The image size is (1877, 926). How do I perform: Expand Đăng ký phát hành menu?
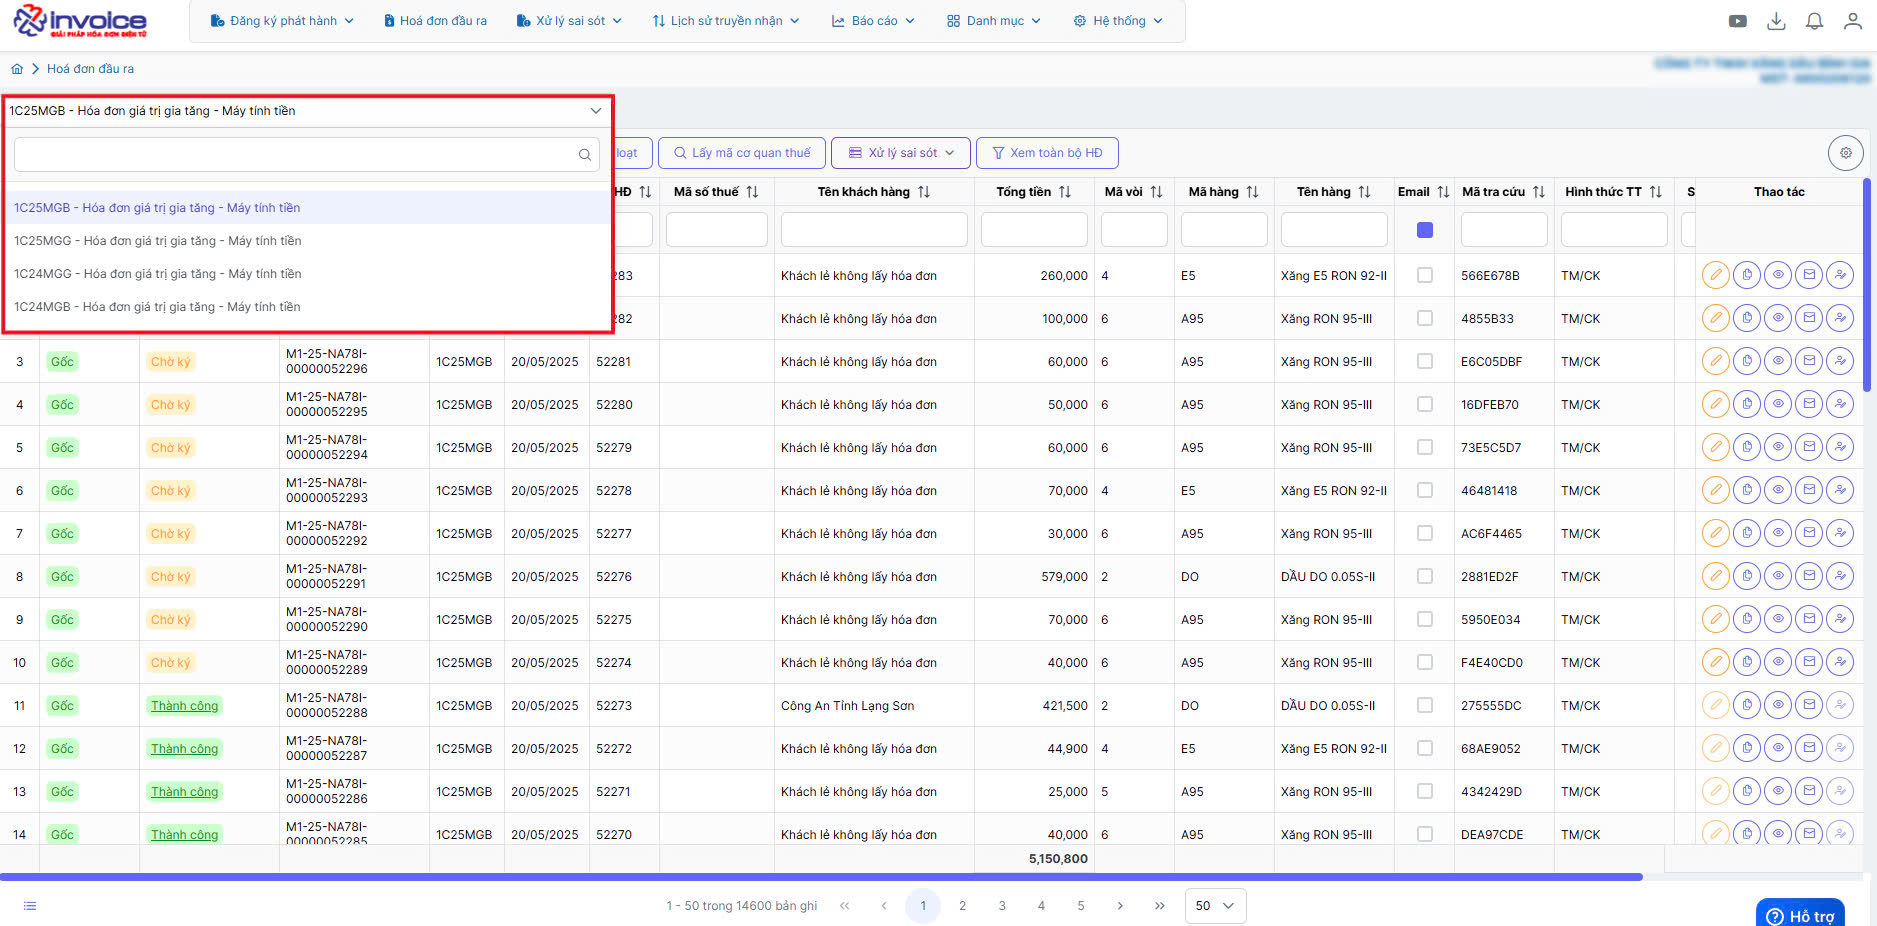coord(282,21)
